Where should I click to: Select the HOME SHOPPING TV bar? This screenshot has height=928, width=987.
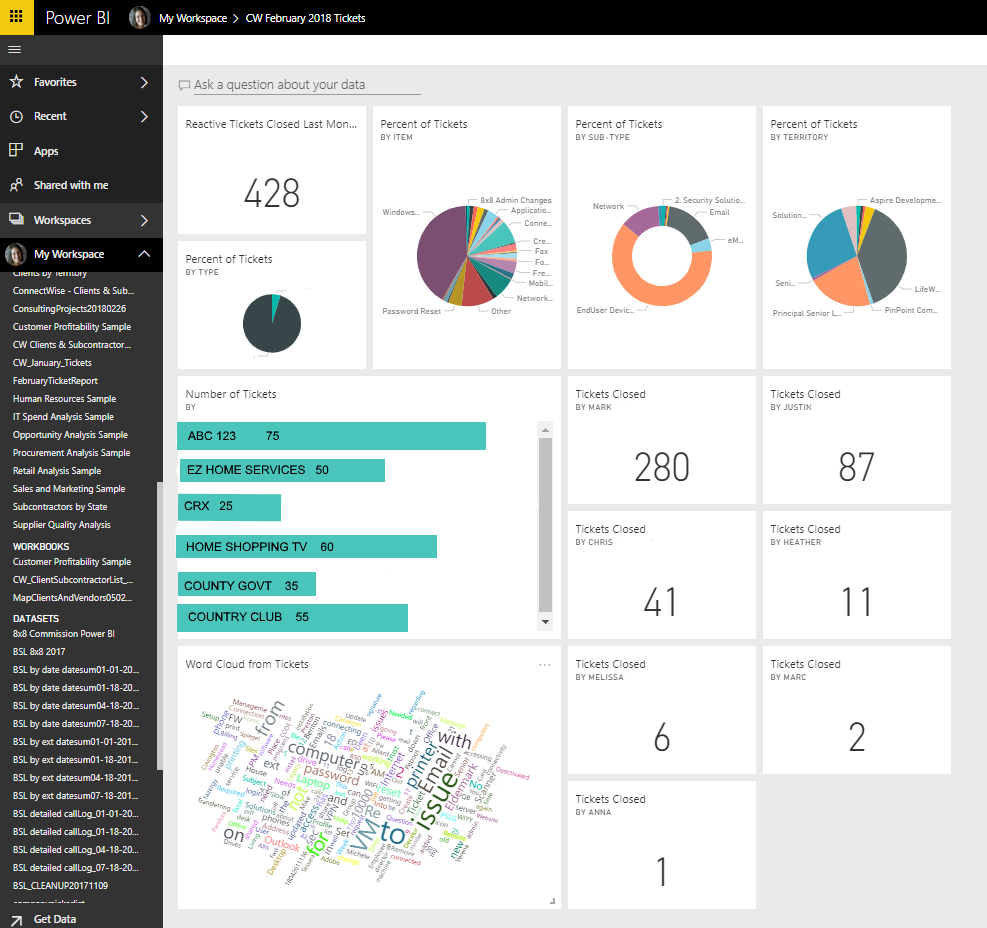pyautogui.click(x=307, y=546)
